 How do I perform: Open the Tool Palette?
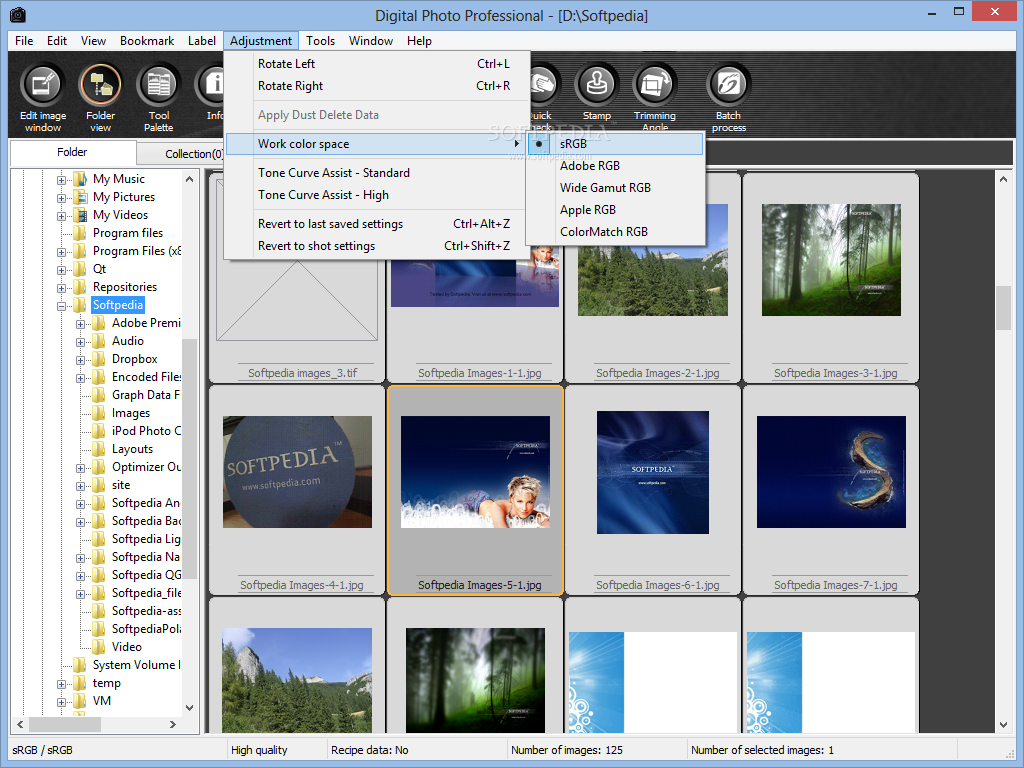point(159,98)
